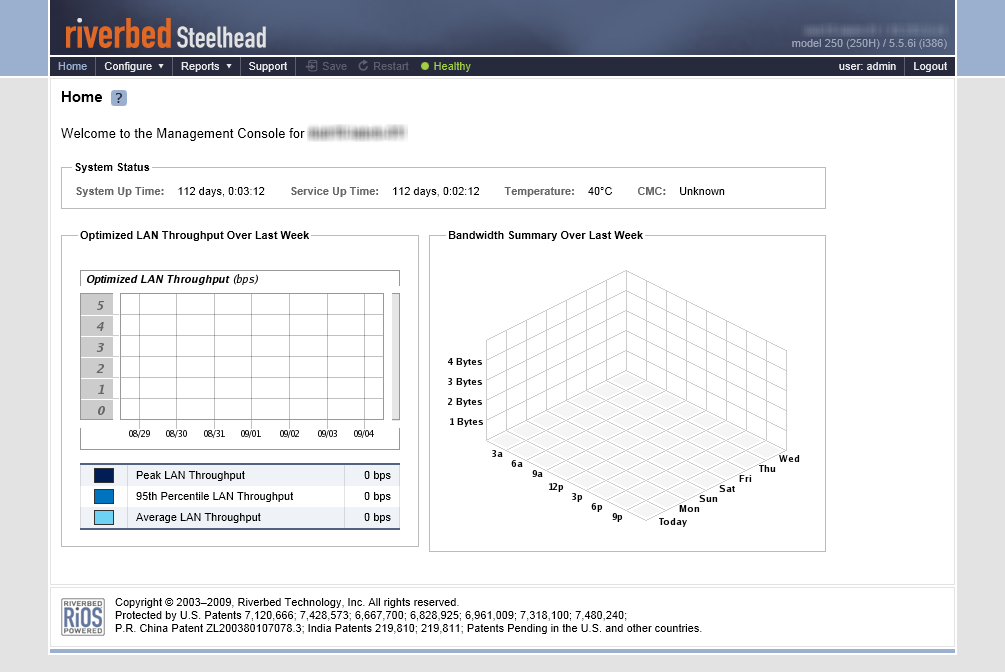Click the Optimized LAN Throughput (bps) chart title
Viewport: 1005px width, 672px height.
pos(172,279)
